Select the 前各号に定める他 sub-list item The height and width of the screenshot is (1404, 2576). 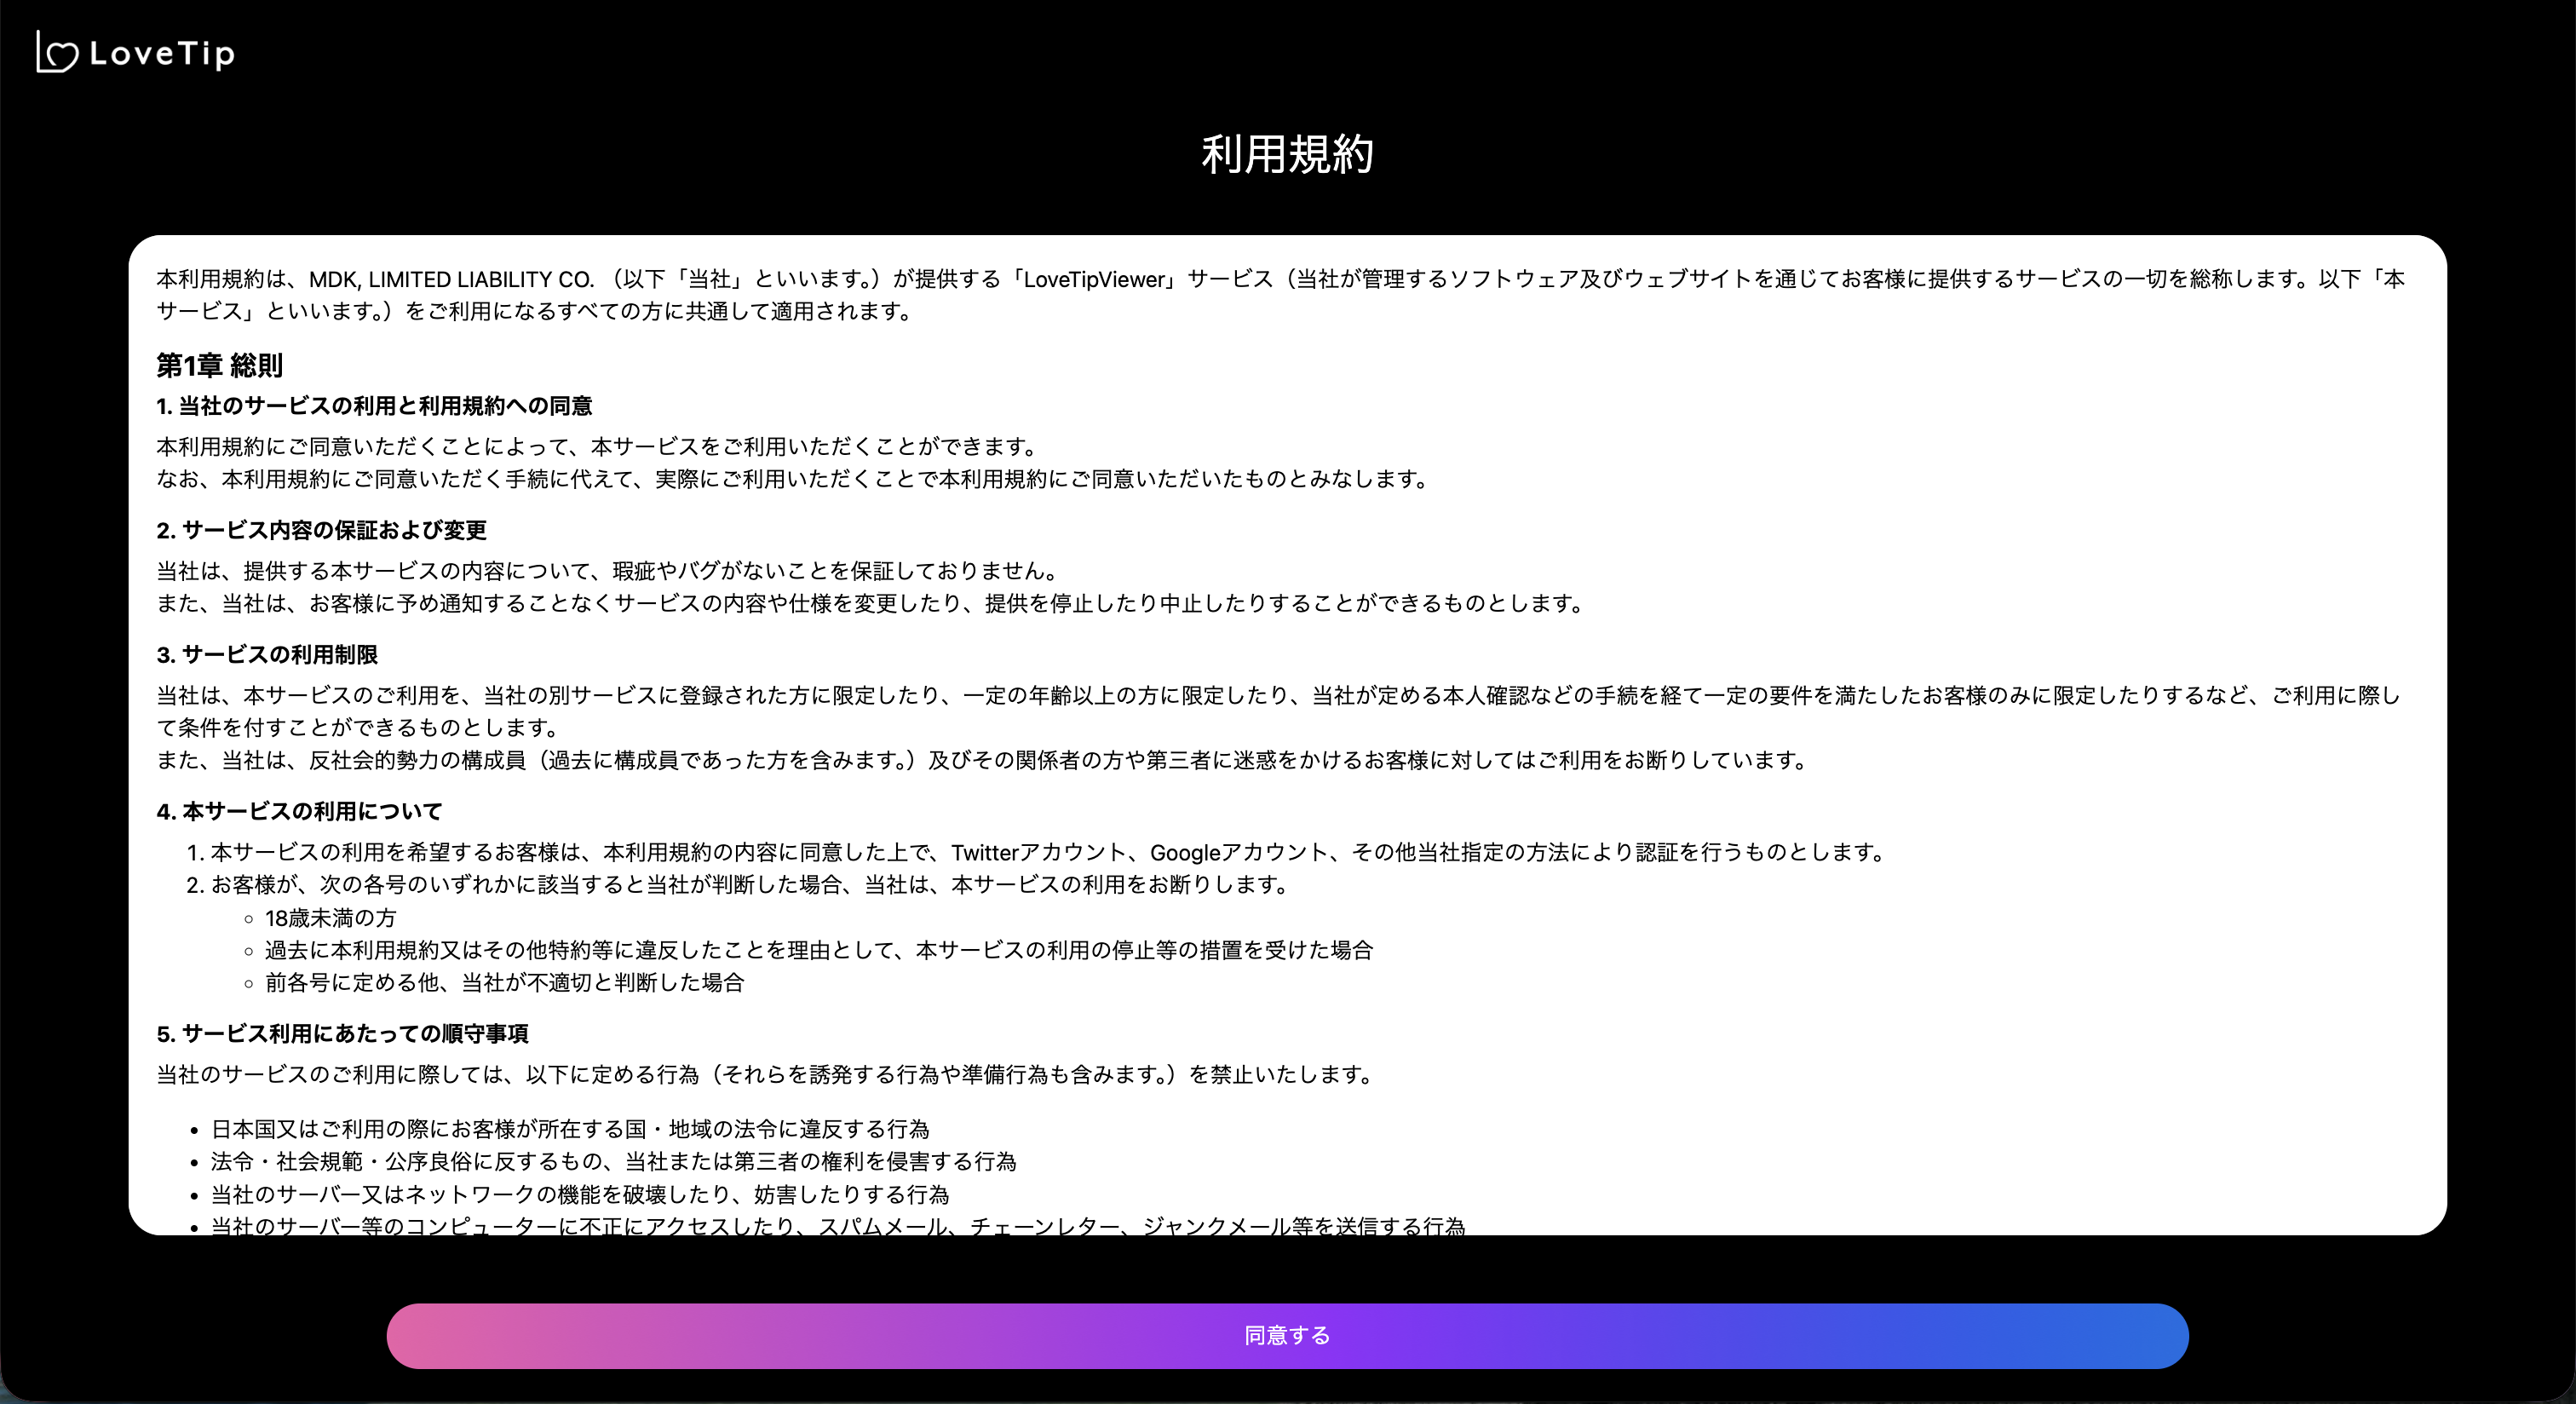click(x=505, y=984)
